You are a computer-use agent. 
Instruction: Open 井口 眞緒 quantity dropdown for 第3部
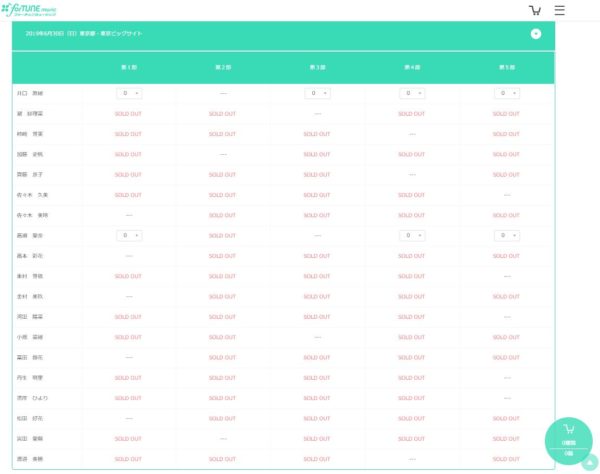pos(317,93)
